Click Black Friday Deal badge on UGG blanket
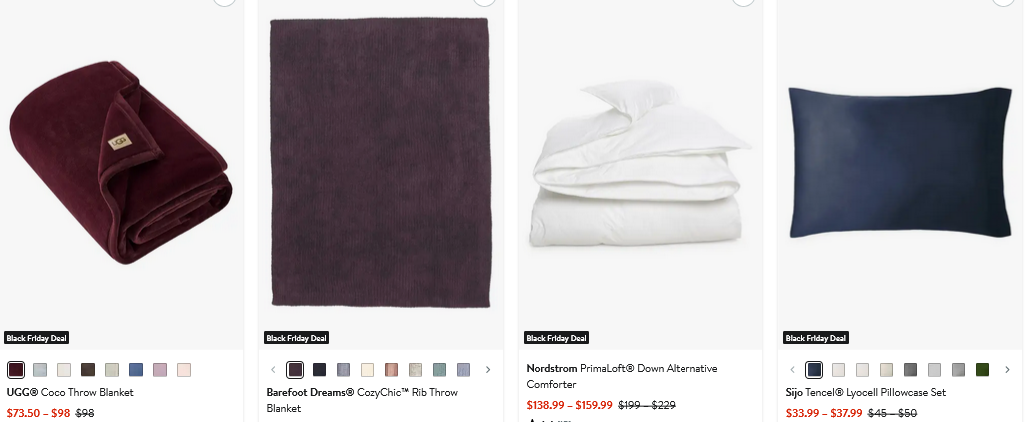1030x422 pixels. pos(37,338)
